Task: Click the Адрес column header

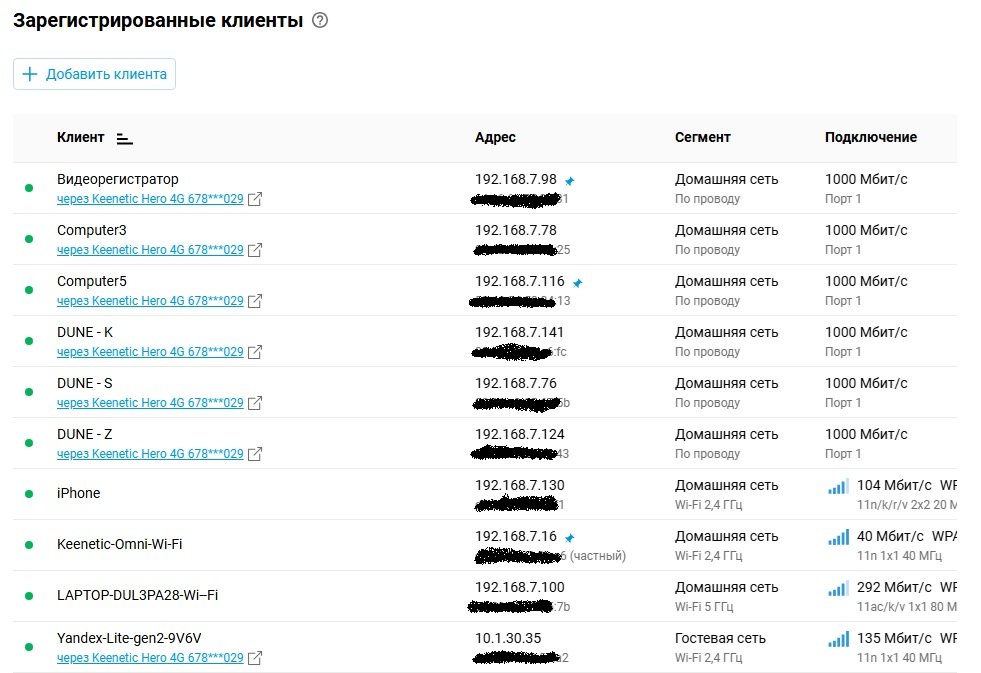Action: click(x=495, y=138)
